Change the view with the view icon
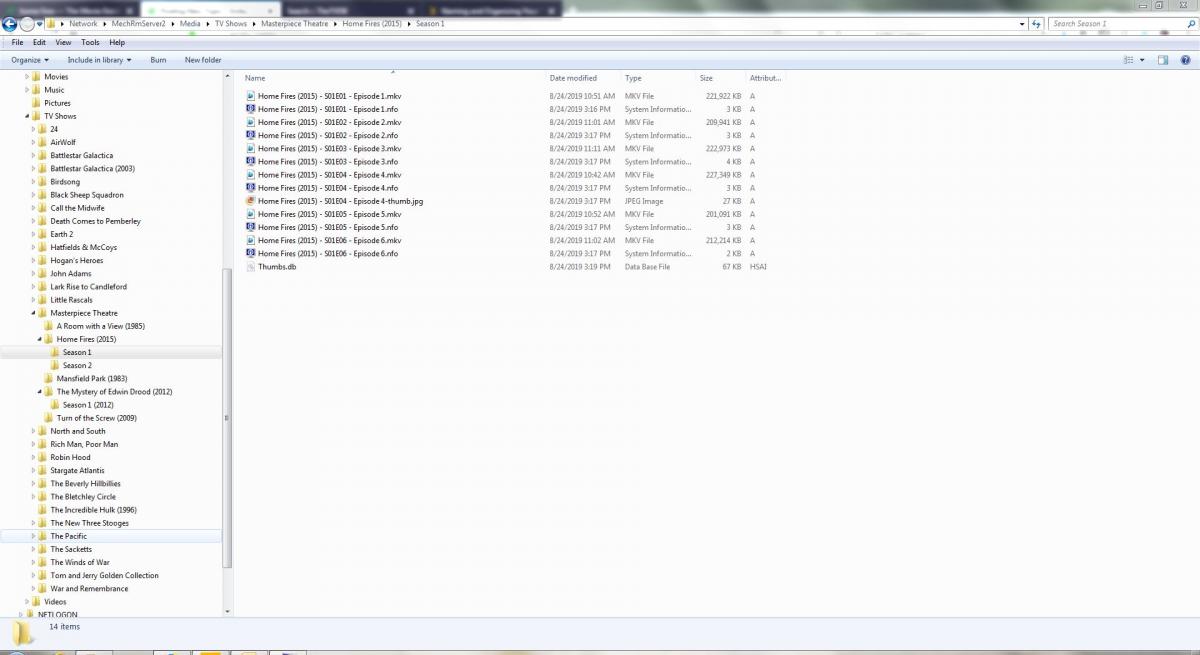Image resolution: width=1200 pixels, height=655 pixels. [1128, 60]
